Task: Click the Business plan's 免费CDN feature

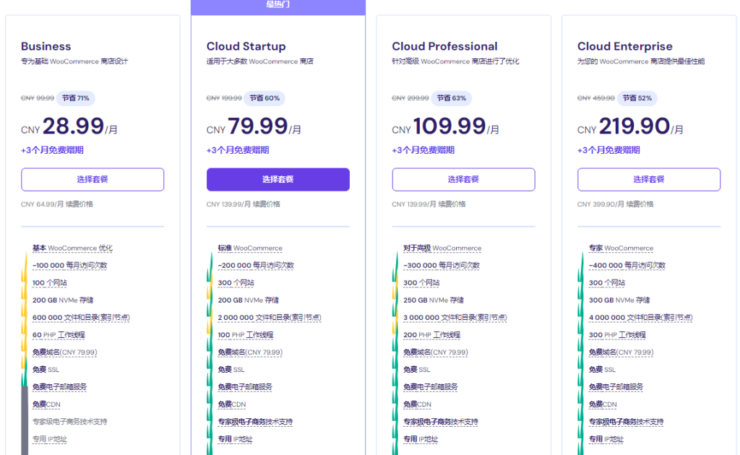Action: [x=46, y=404]
